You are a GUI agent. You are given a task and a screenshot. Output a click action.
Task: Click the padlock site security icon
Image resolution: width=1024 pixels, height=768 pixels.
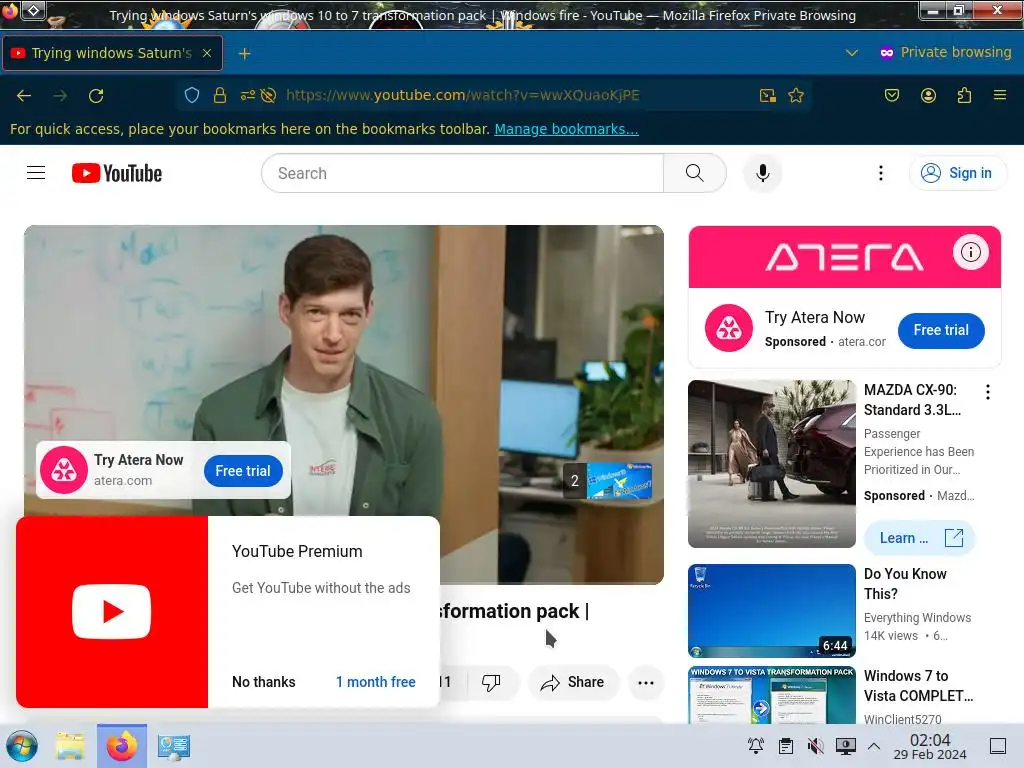pyautogui.click(x=220, y=95)
